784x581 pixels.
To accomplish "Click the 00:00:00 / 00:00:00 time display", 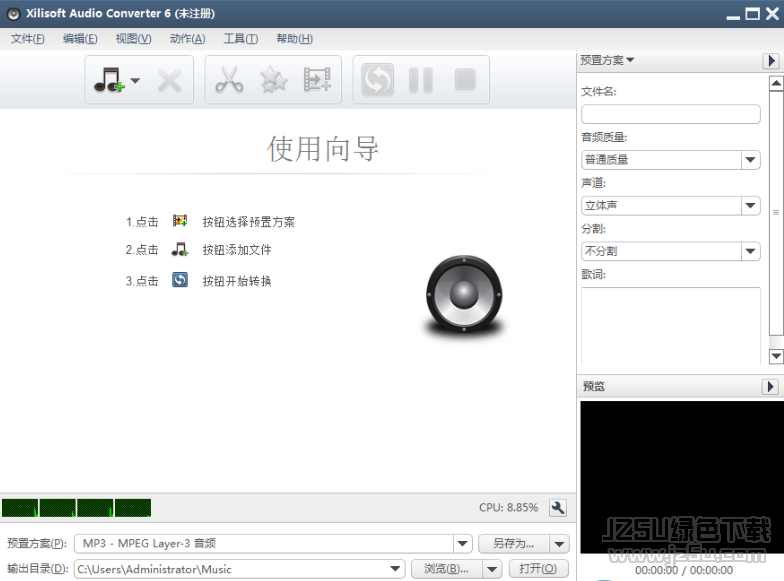I will pyautogui.click(x=684, y=570).
